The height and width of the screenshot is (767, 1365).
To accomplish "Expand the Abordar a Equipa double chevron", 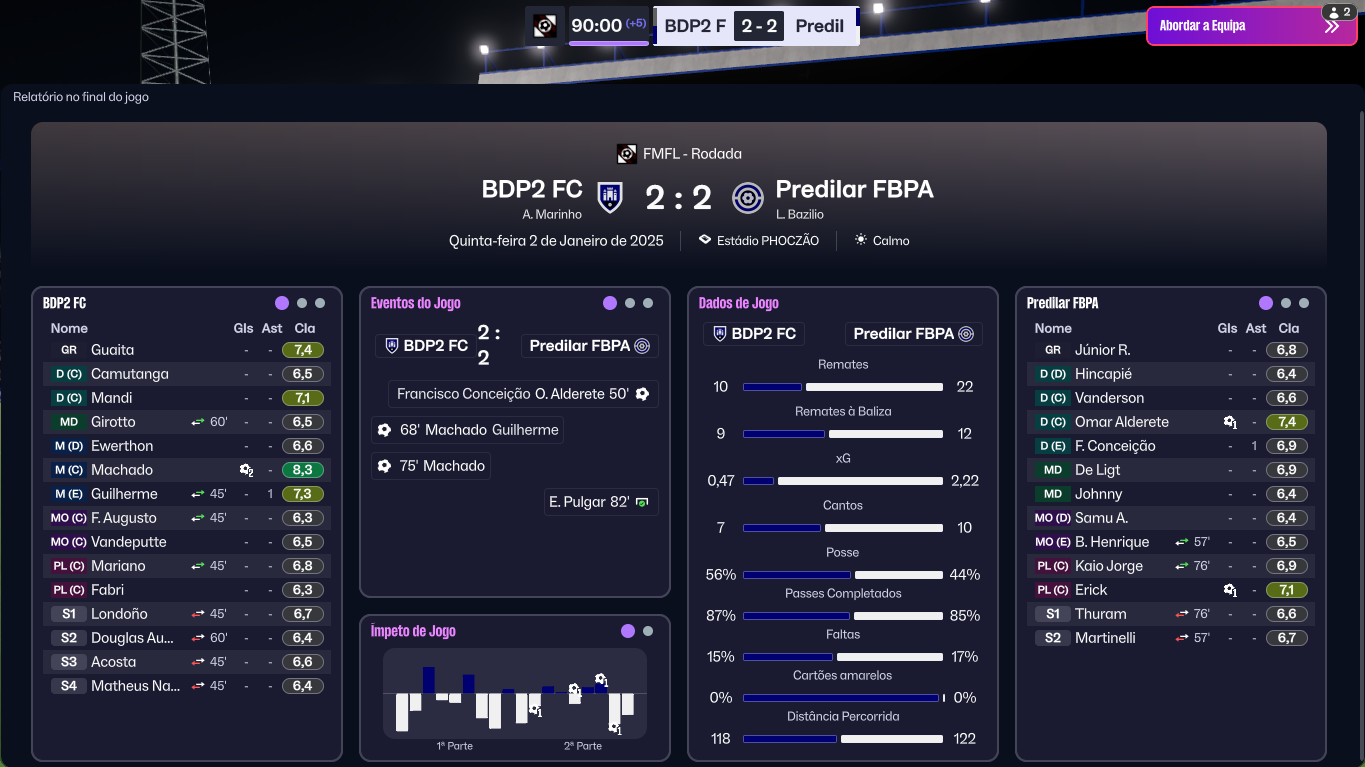I will (1332, 27).
